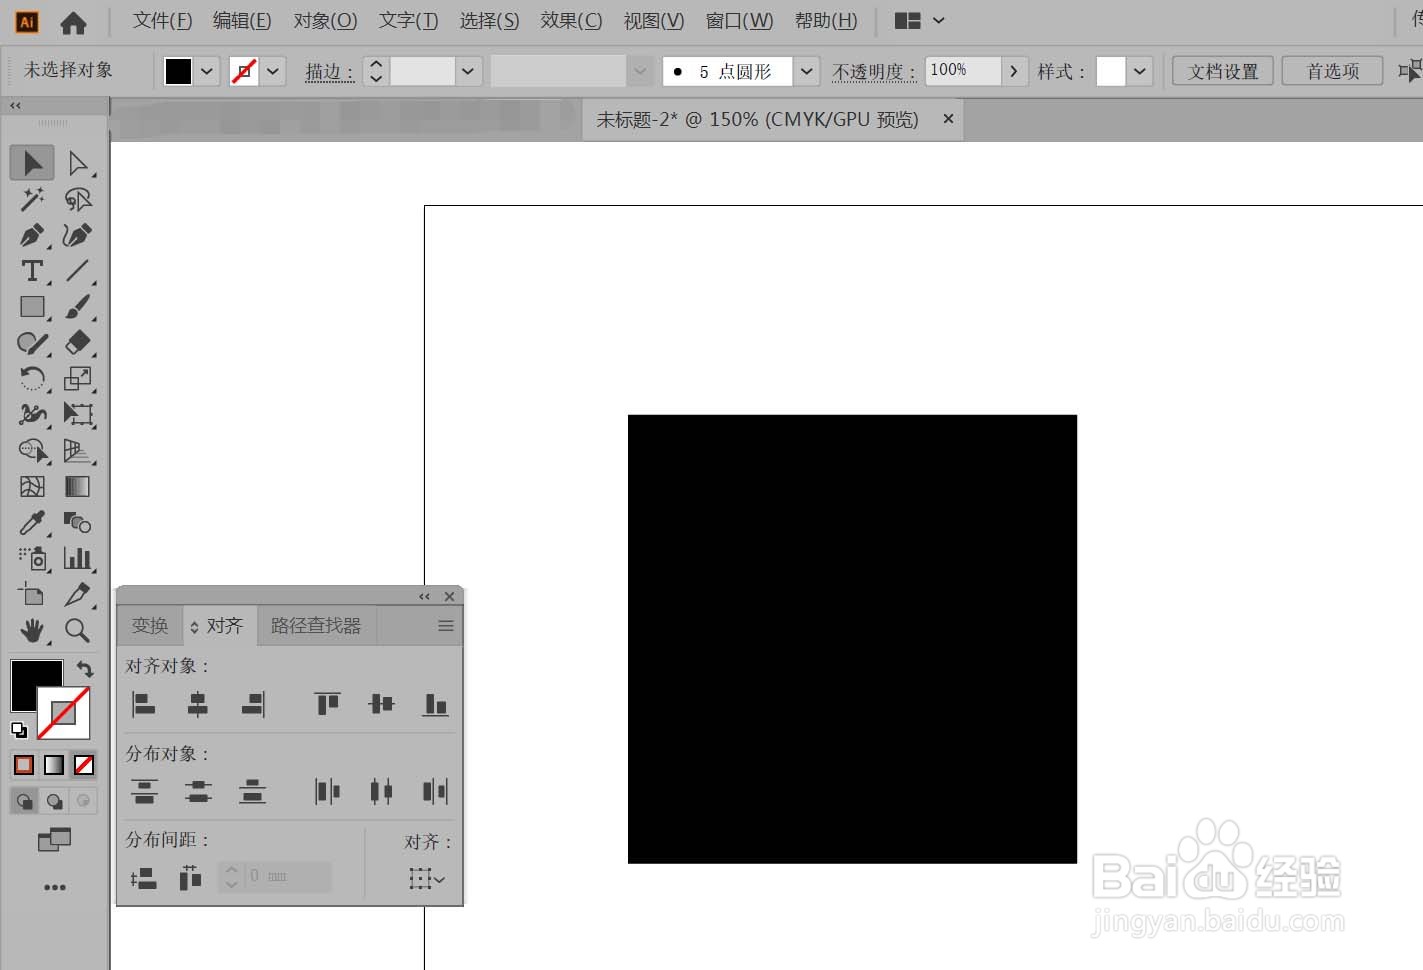Open the 文件(F) menu
1423x970 pixels.
click(x=162, y=21)
